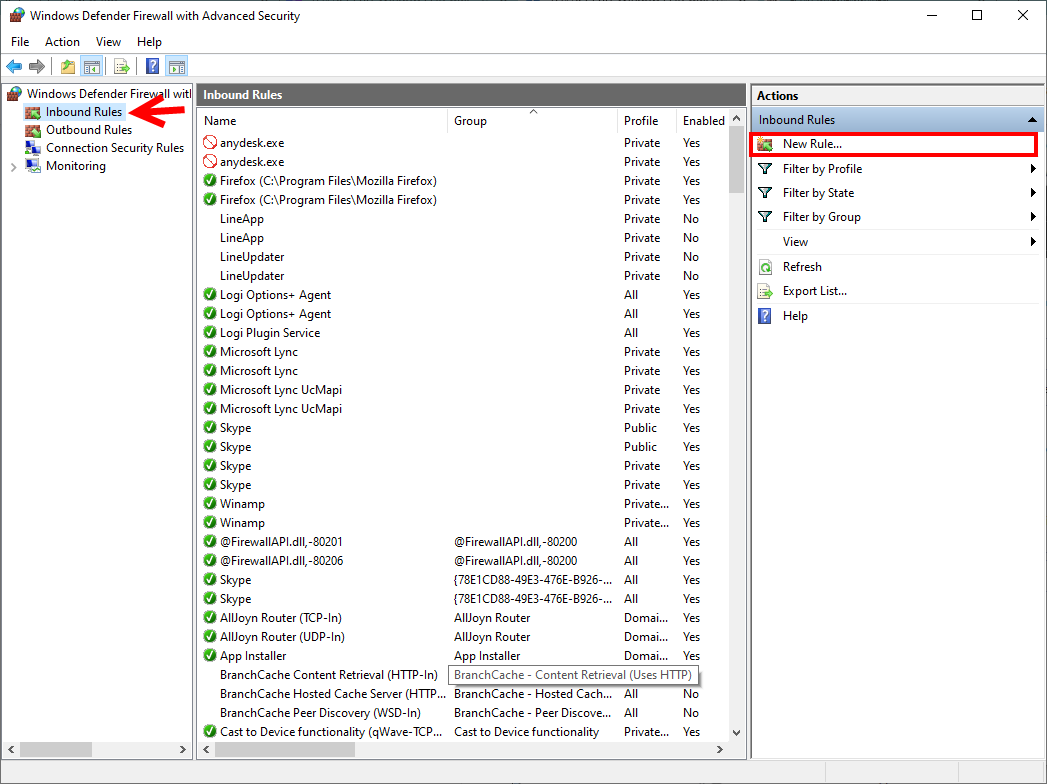1047x784 pixels.
Task: Click the root firewall node icon in the tree
Action: 15,93
